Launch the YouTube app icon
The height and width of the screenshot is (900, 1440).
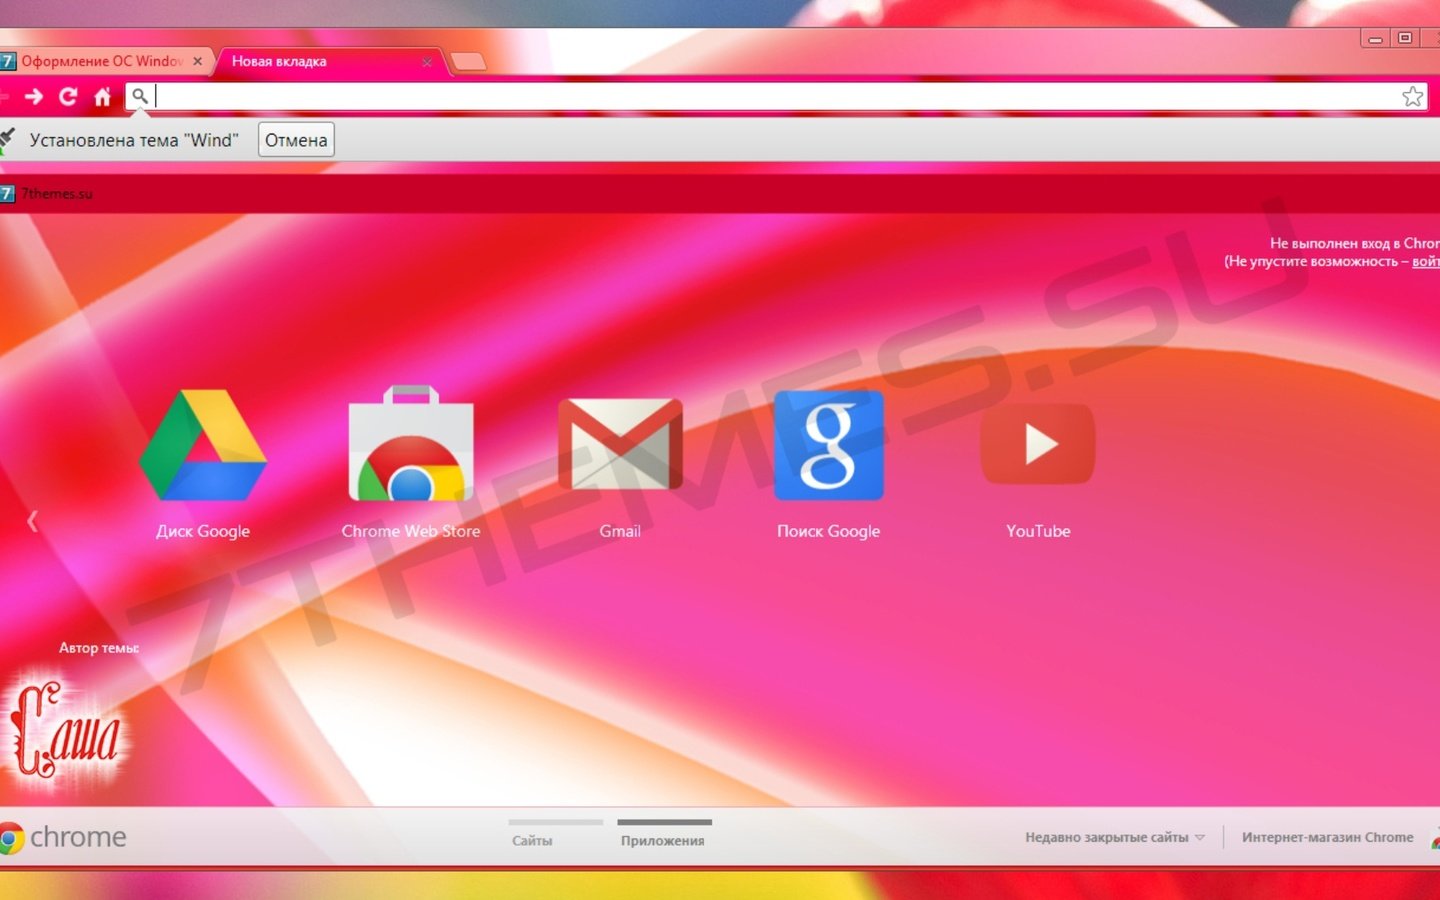tap(1038, 444)
